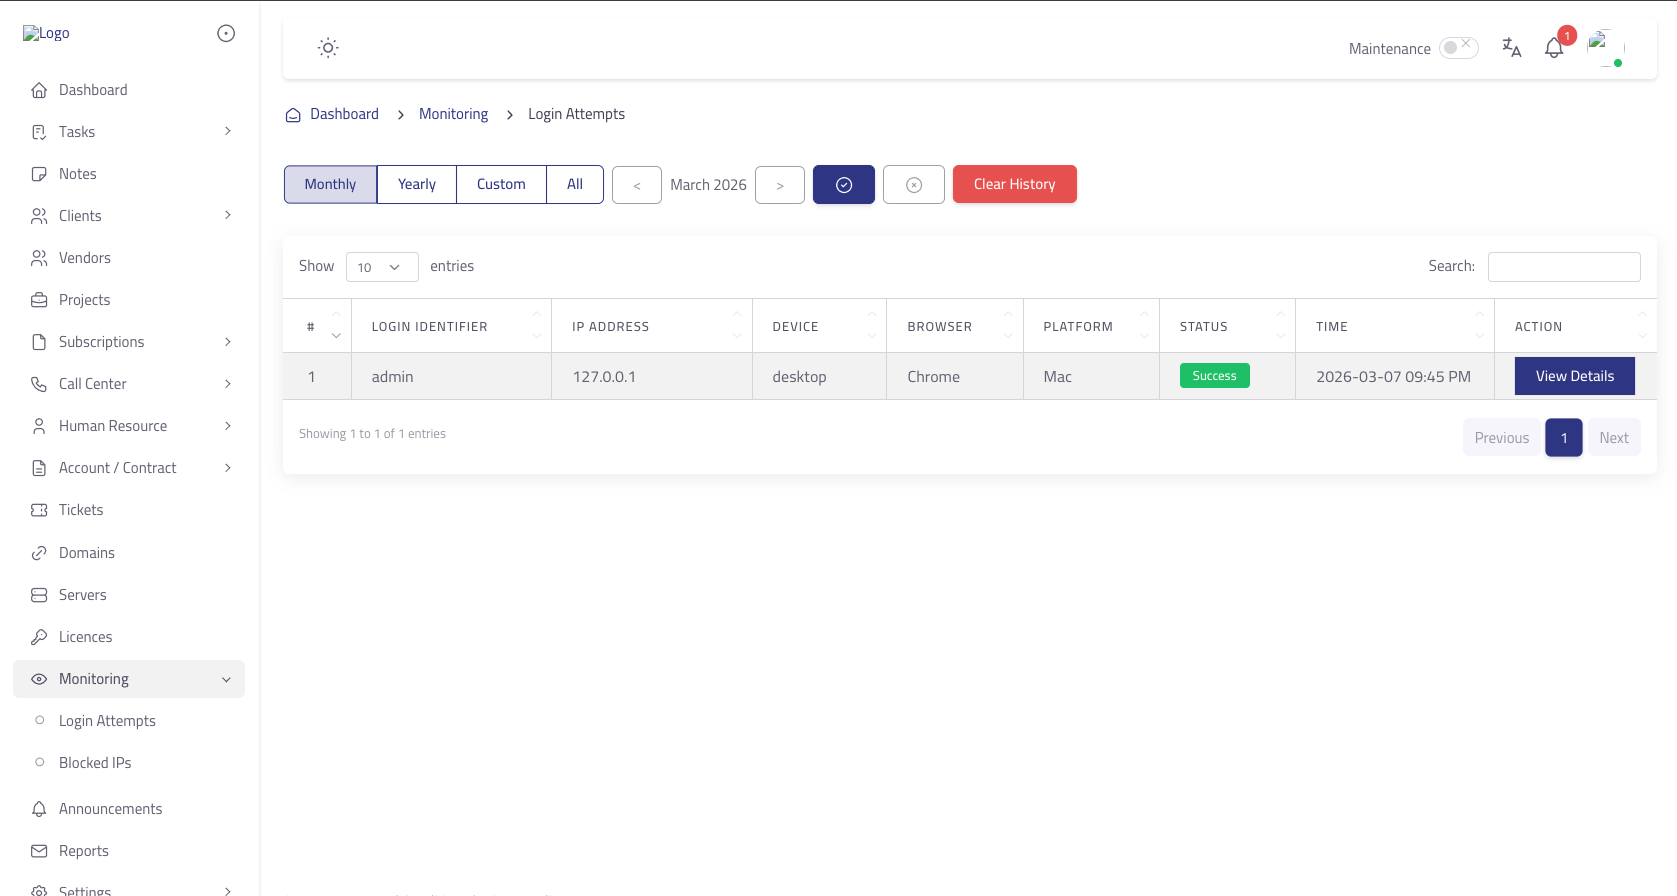Sort by the Login Identifier column header
Image resolution: width=1677 pixels, height=896 pixels.
451,326
